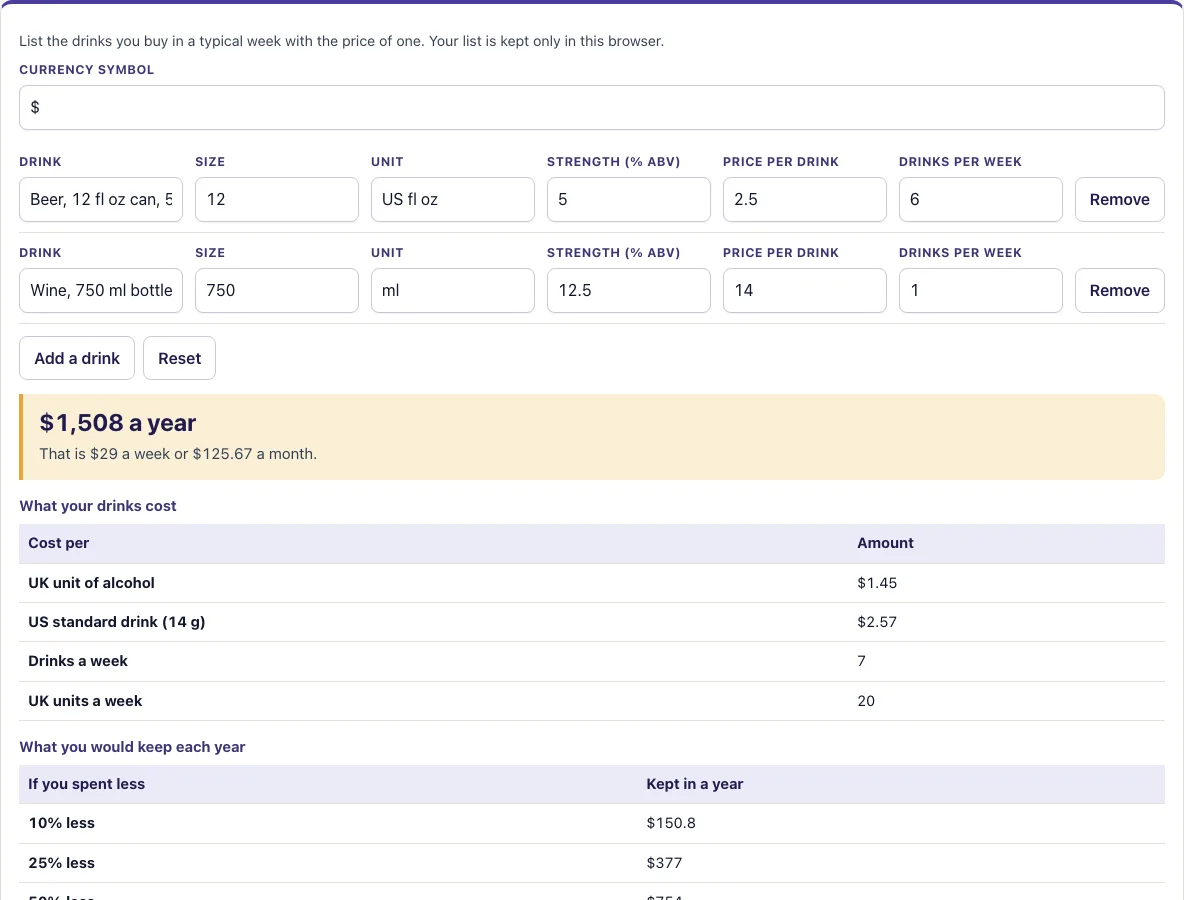This screenshot has width=1184, height=900.
Task: Click the $377 kept value
Action: pos(664,863)
